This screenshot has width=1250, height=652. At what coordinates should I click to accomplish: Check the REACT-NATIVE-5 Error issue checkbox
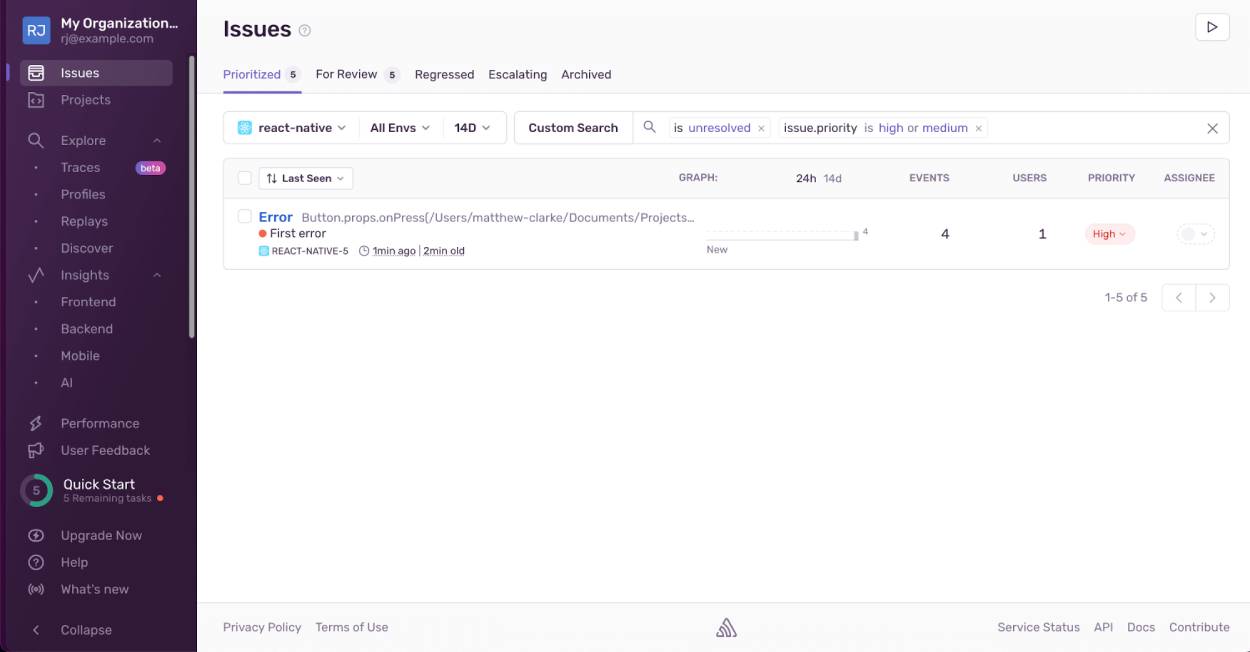tap(245, 216)
